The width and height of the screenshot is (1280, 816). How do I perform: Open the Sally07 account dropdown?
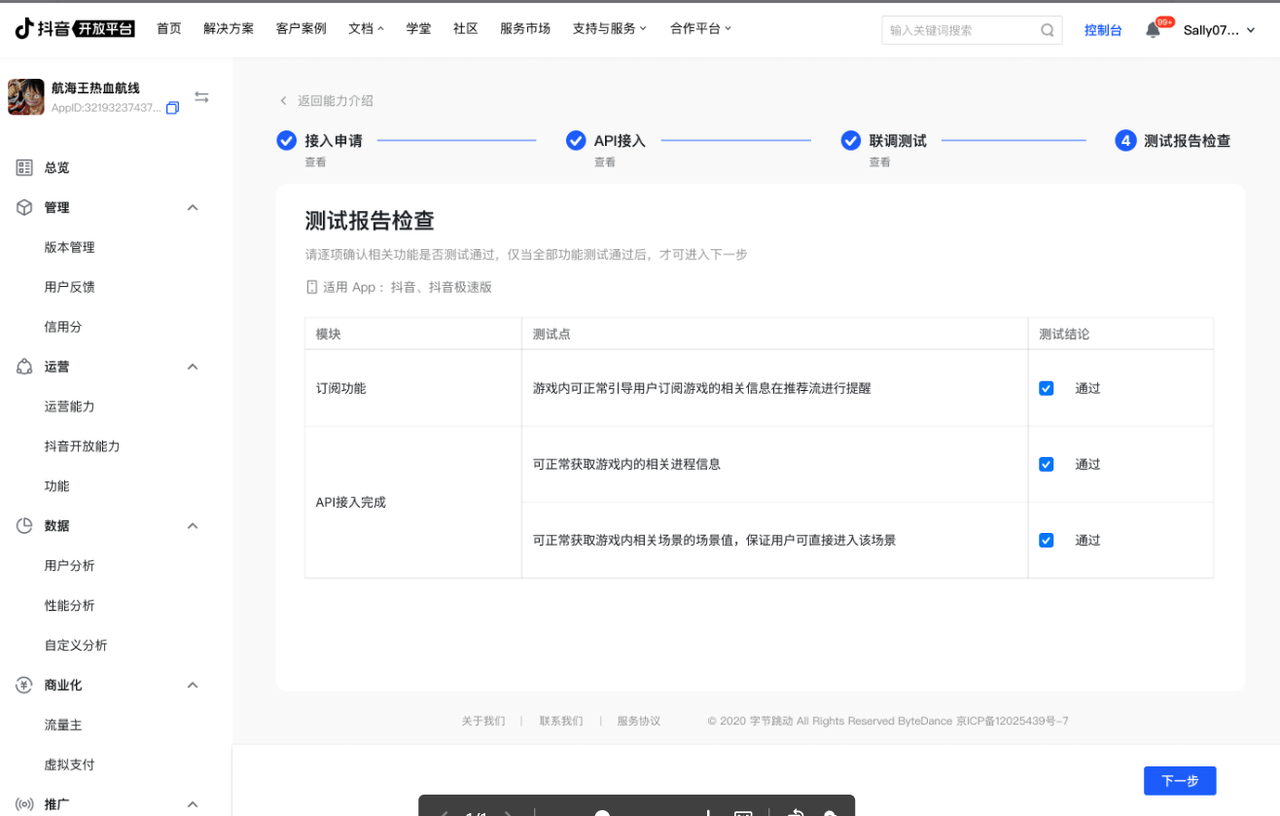[x=1219, y=30]
